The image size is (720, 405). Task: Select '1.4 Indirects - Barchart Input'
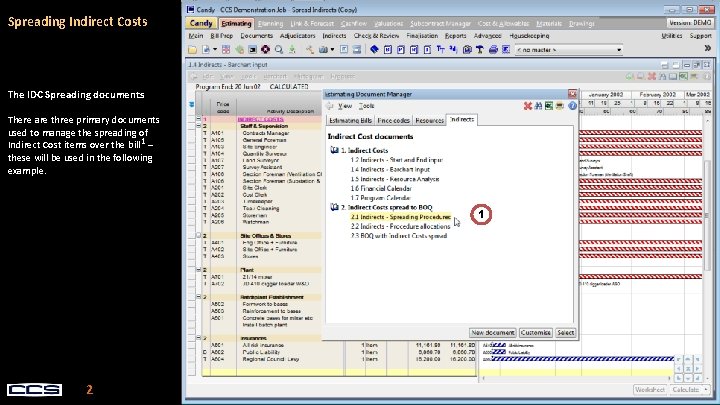pos(390,169)
